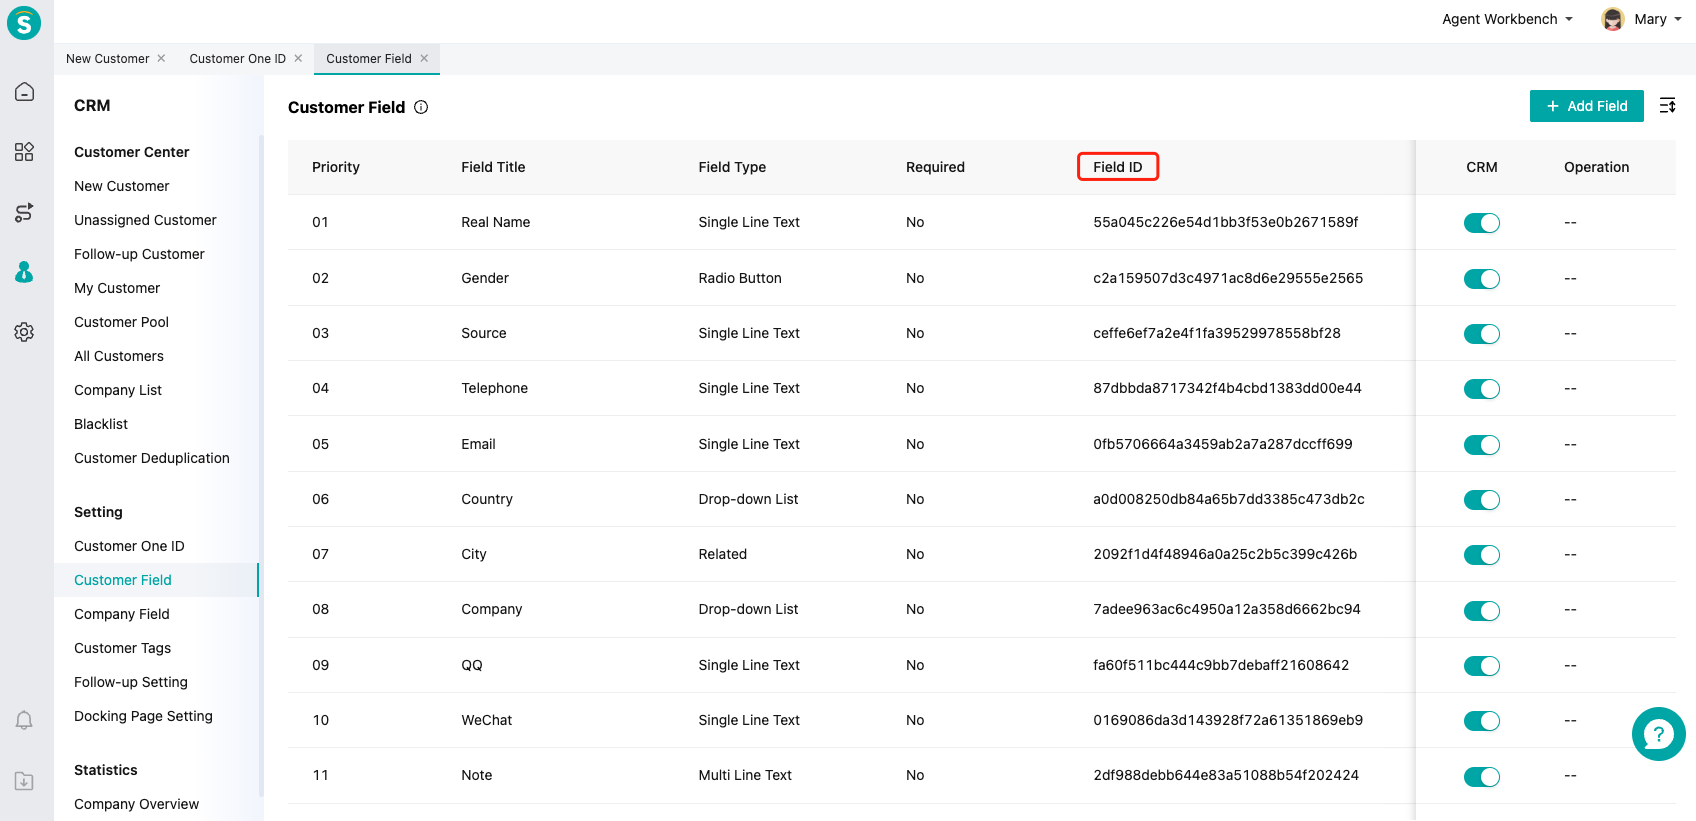The image size is (1696, 821).
Task: Toggle CRM switch for Note
Action: (x=1481, y=777)
